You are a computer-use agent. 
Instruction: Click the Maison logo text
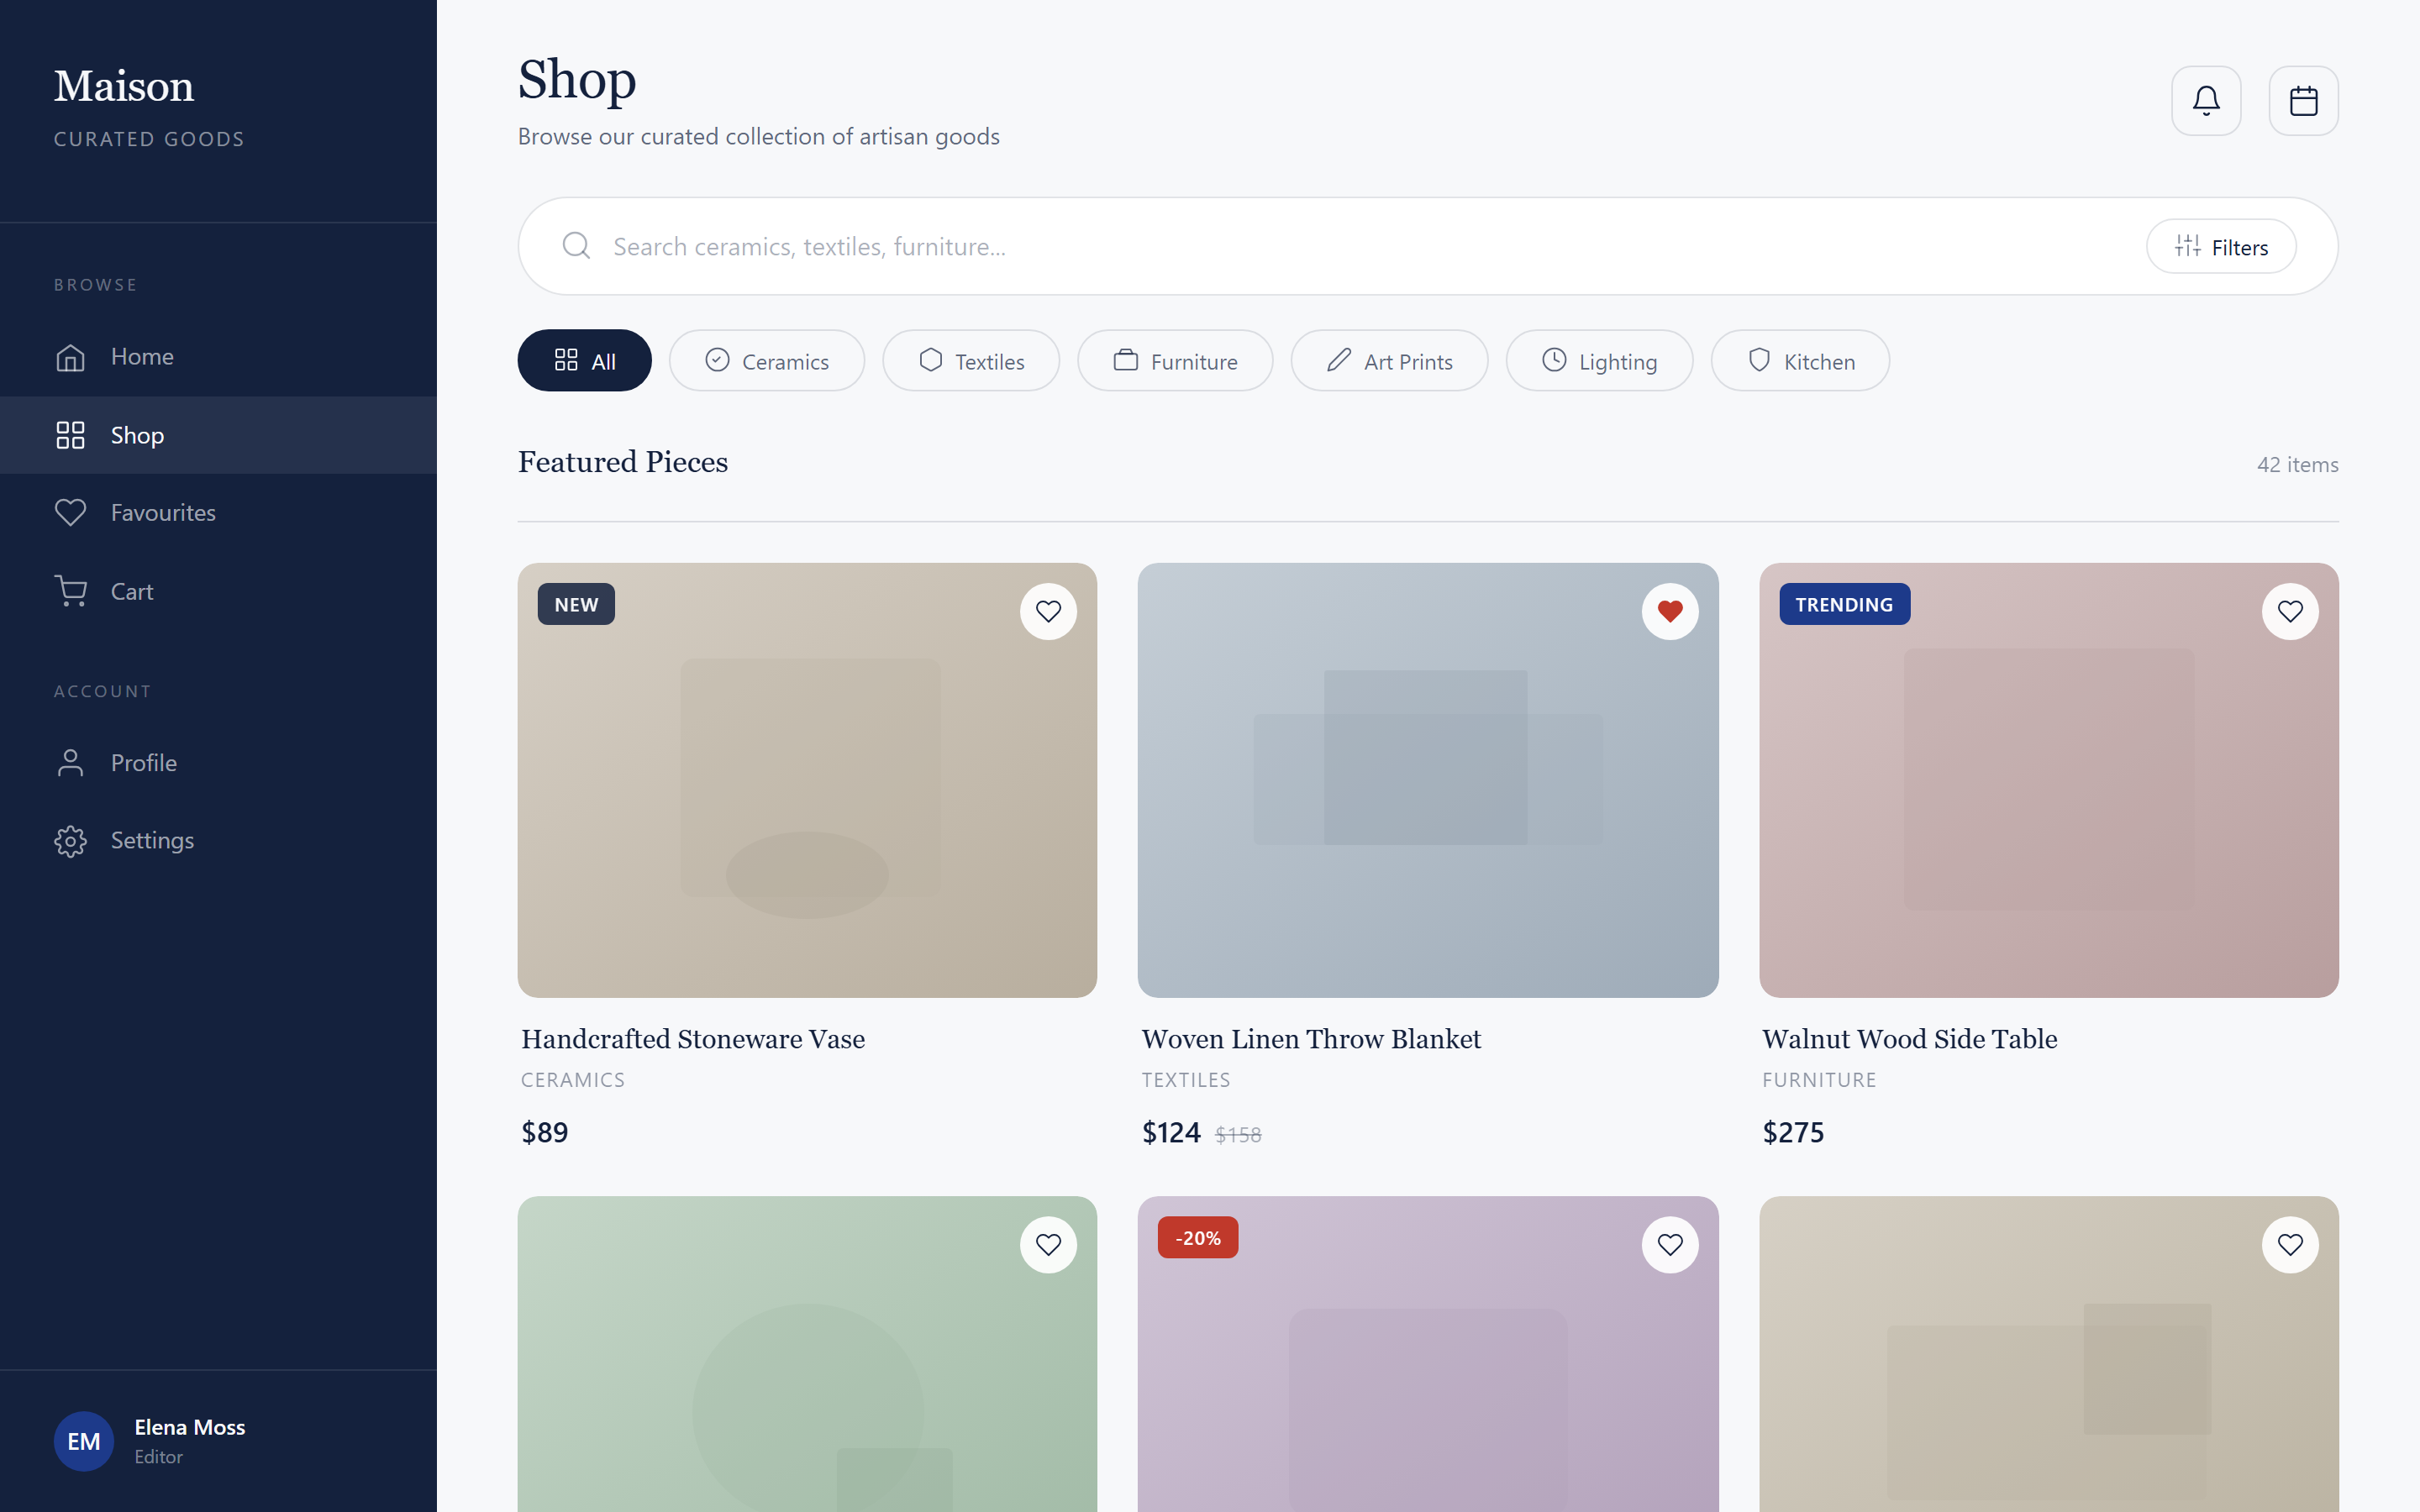(x=124, y=86)
